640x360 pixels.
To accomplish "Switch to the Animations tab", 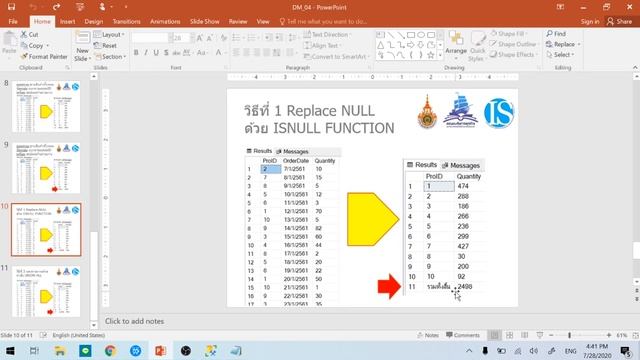I will (x=165, y=21).
